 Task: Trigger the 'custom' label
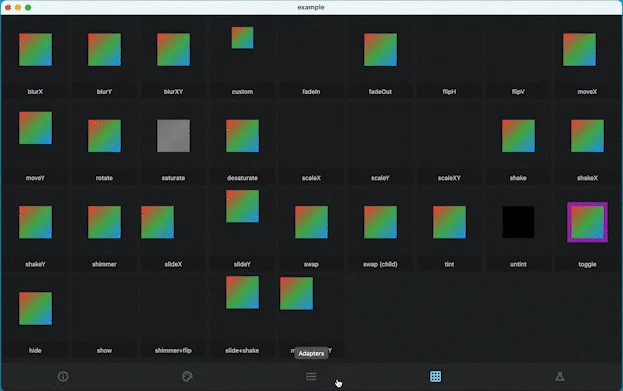(242, 92)
